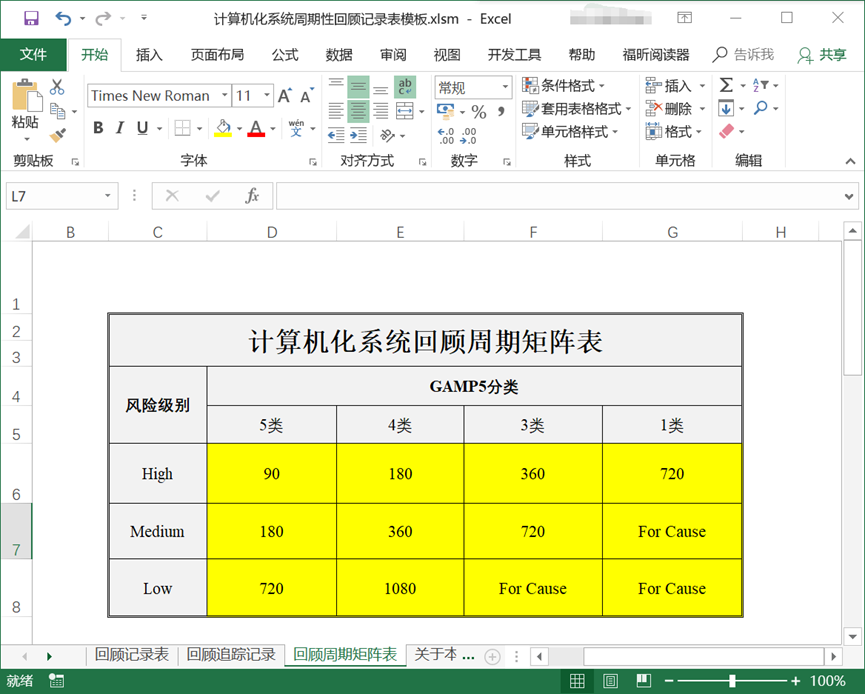Open 条件格式 conditional formatting
865x694 pixels.
point(565,85)
